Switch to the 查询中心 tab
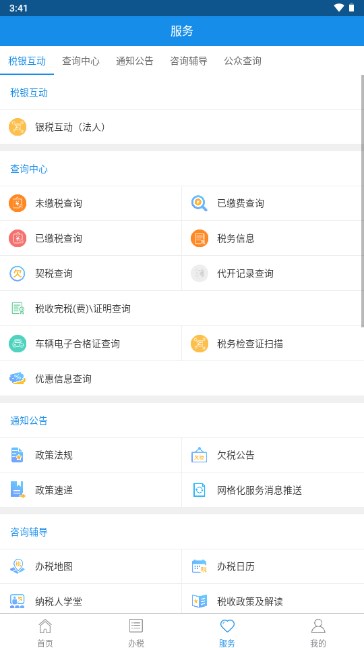The image size is (364, 648). (81, 61)
